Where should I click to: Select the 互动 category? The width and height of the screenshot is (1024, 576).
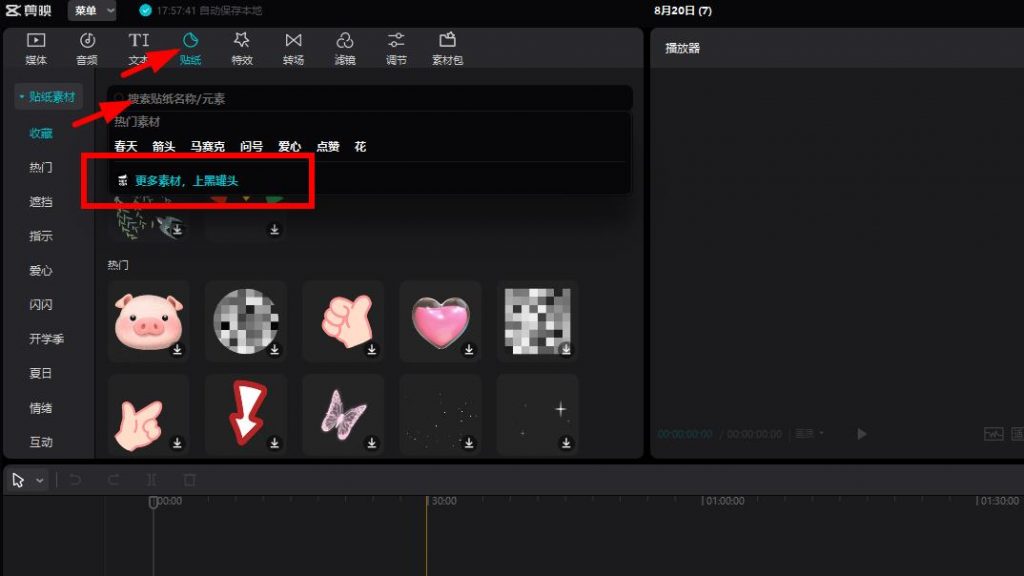pos(40,442)
